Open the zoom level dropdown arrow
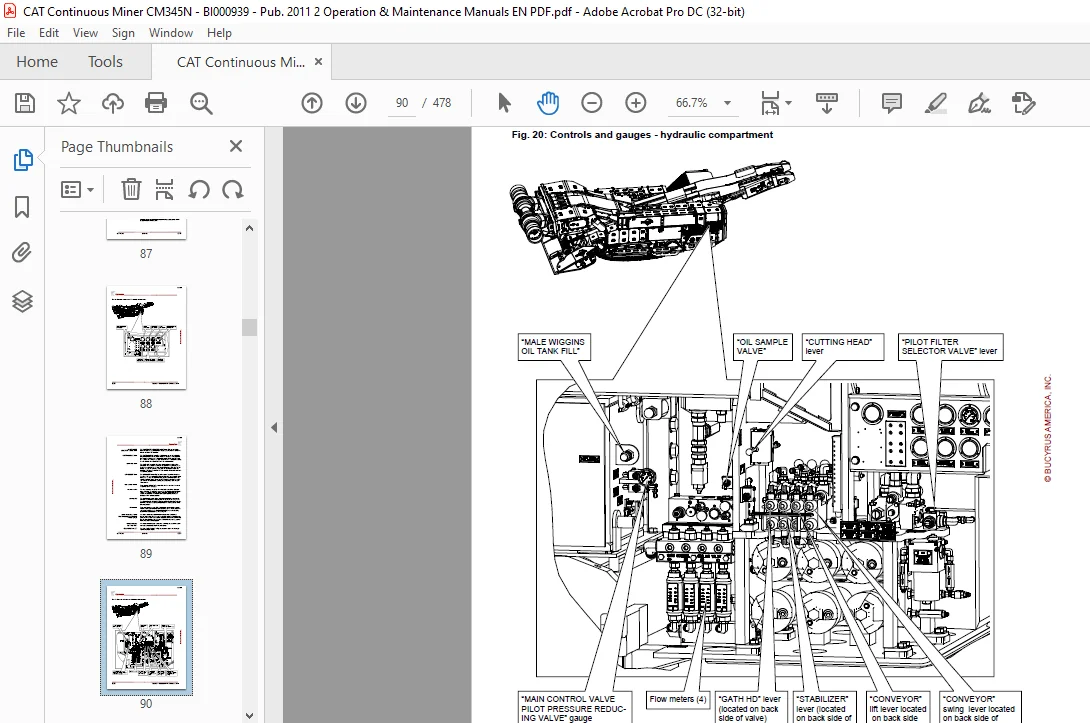Viewport: 1090px width, 723px height. click(727, 103)
